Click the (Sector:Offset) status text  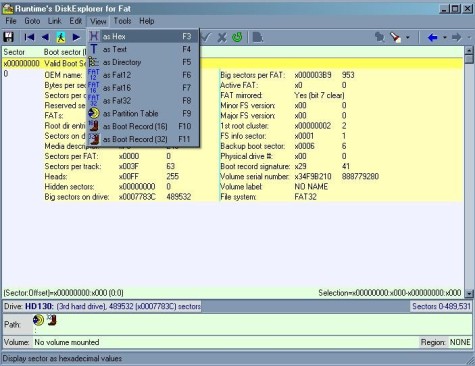pyautogui.click(x=63, y=293)
